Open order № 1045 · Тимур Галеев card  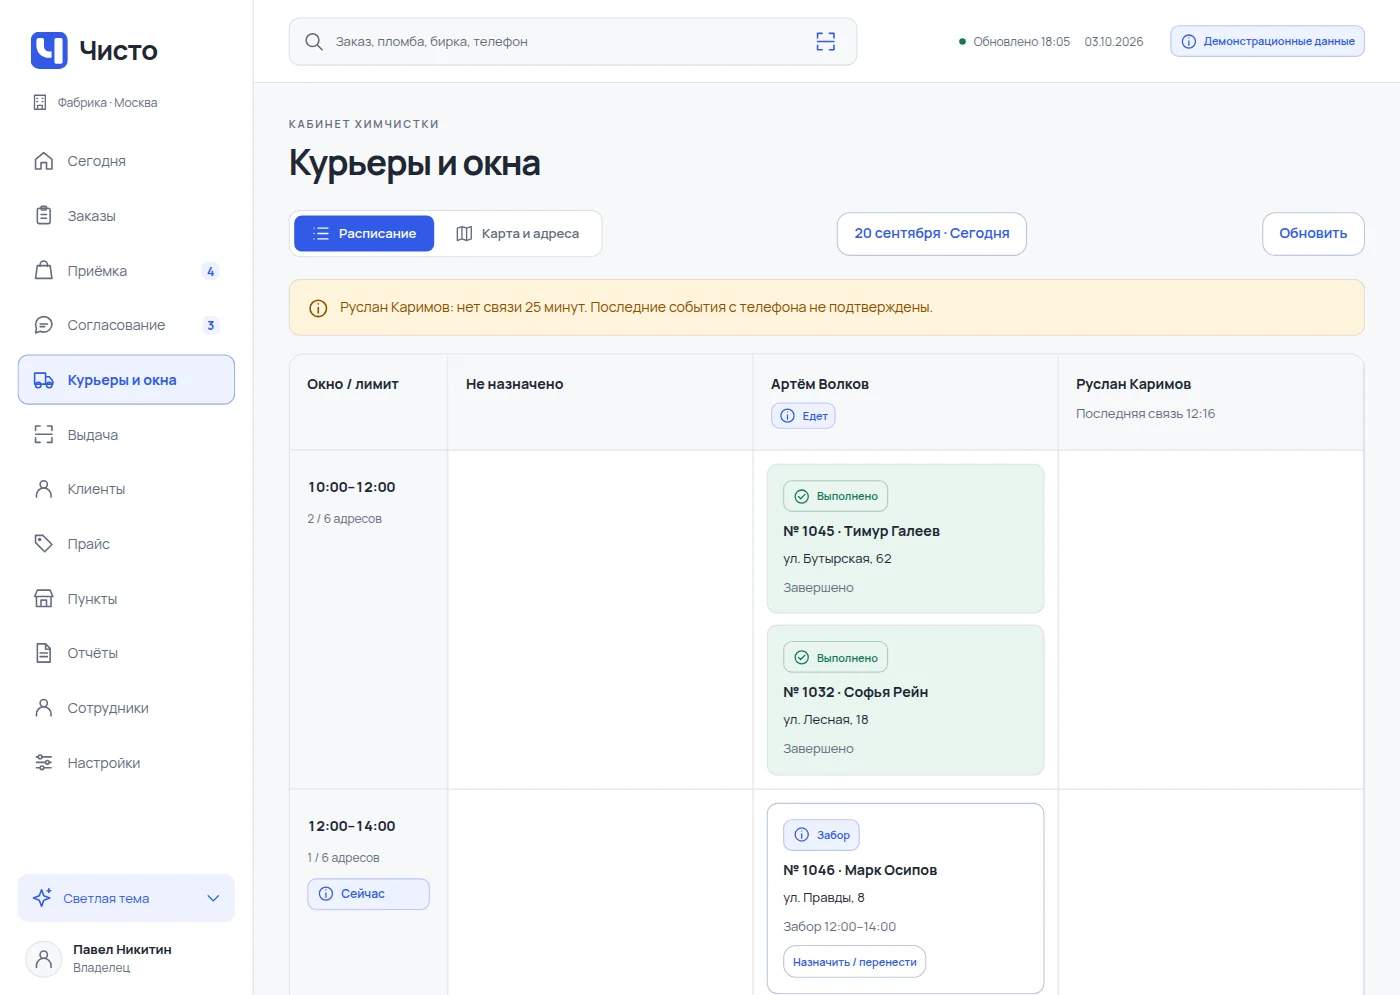pos(905,539)
